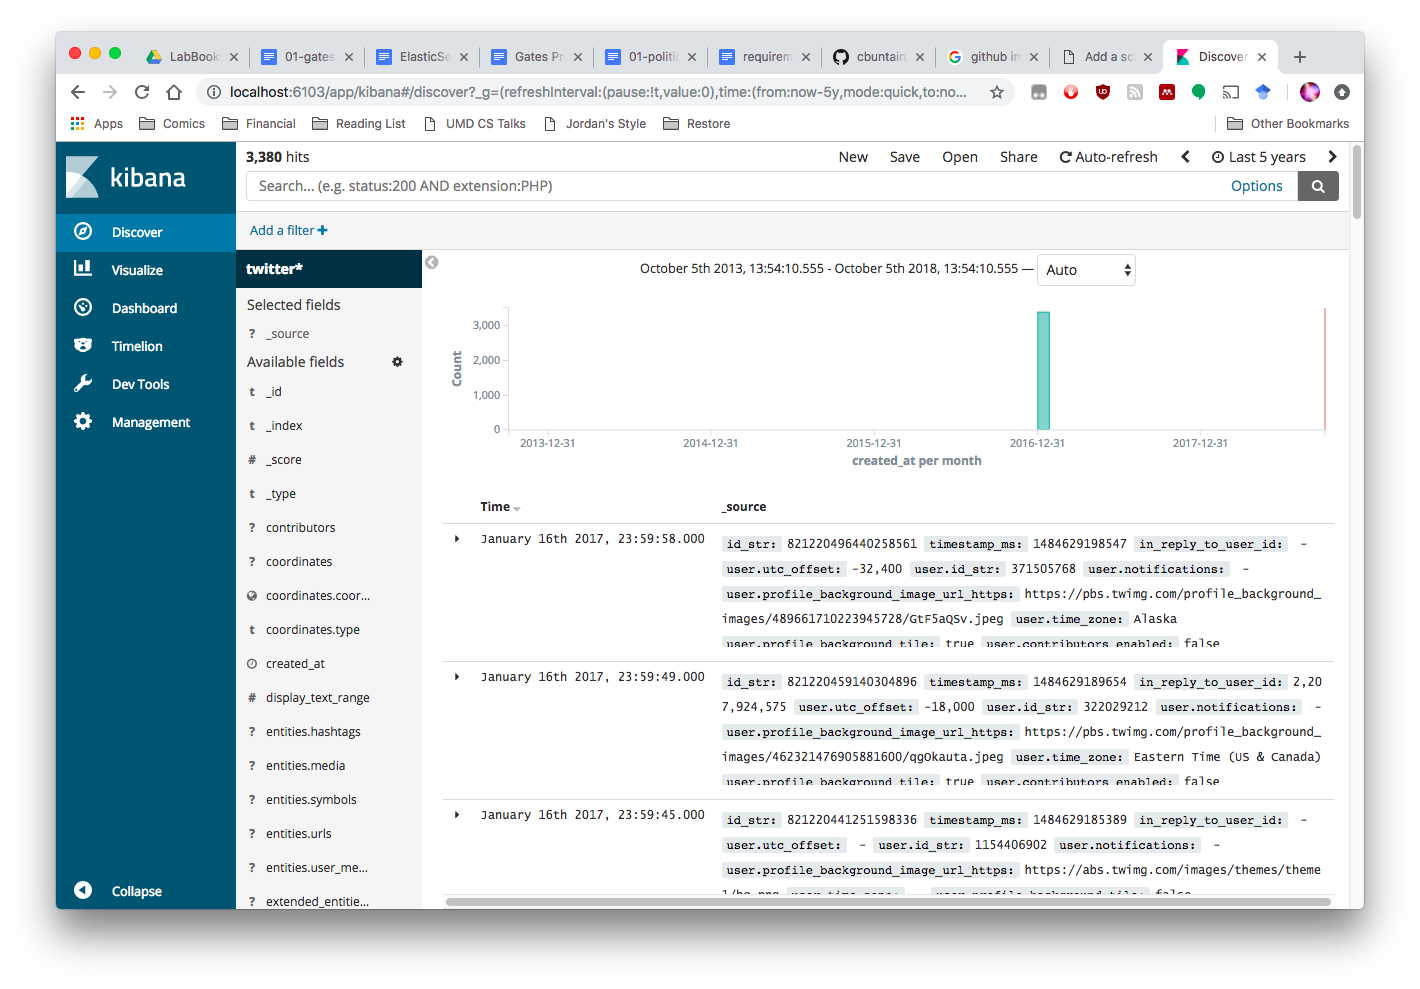The image size is (1420, 989).
Task: Click the uBlock shield extension icon
Action: 1103,92
